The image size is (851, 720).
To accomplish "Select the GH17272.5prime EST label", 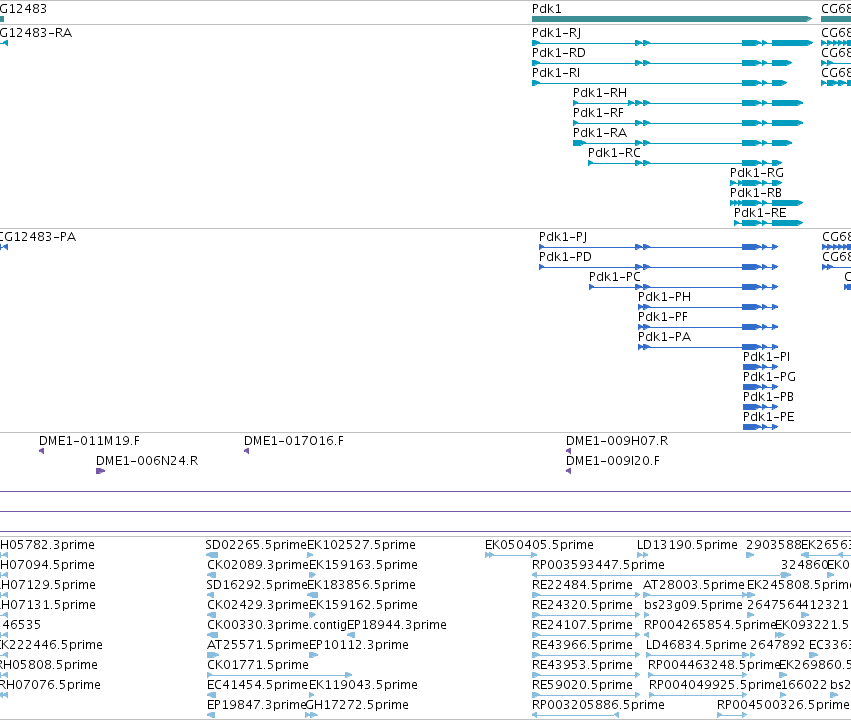I will tap(357, 705).
